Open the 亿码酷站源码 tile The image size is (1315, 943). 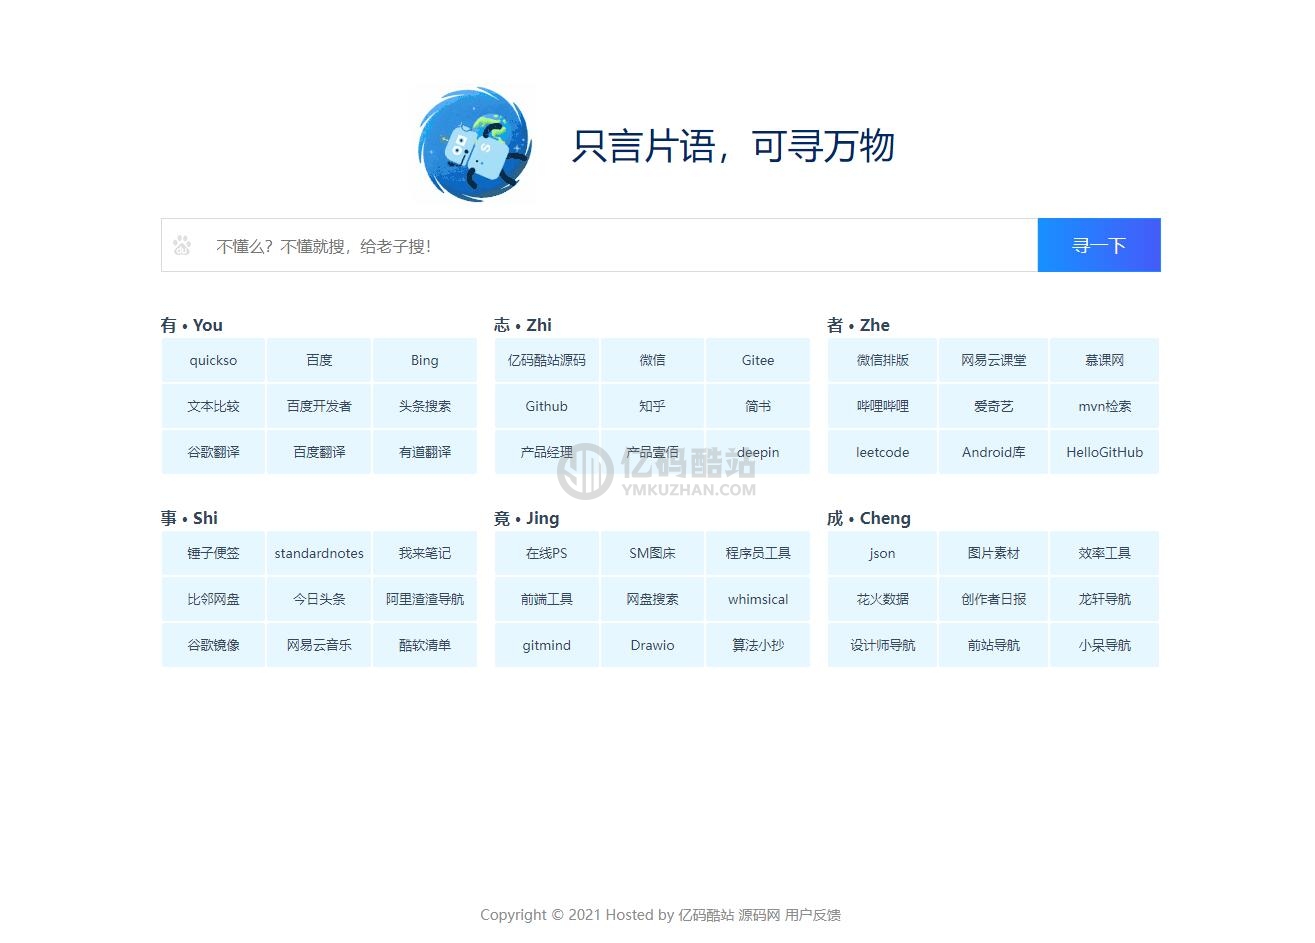pyautogui.click(x=547, y=360)
